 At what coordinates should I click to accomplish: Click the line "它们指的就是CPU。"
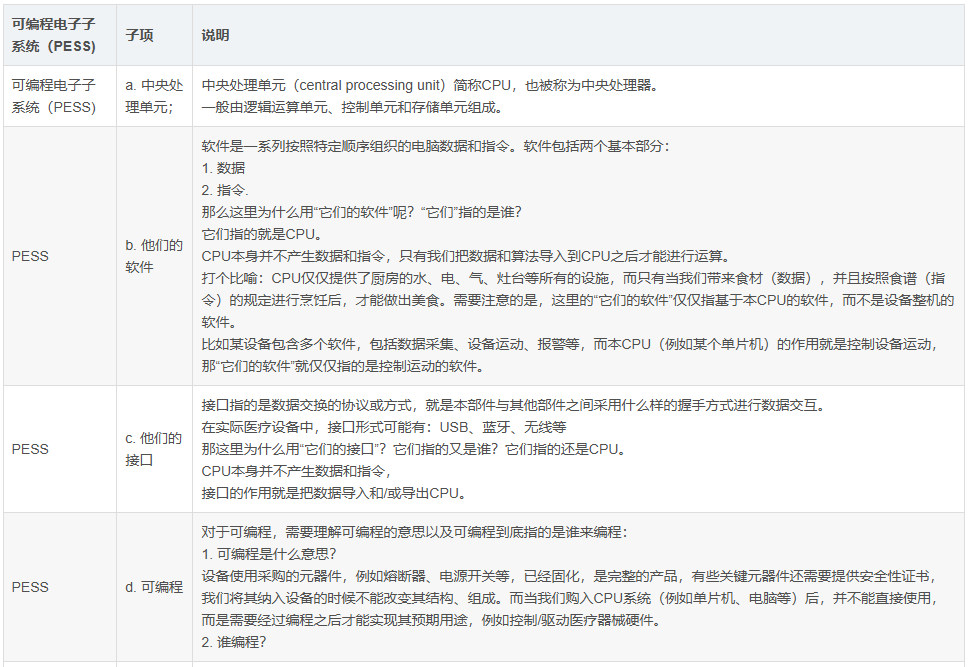[x=260, y=234]
